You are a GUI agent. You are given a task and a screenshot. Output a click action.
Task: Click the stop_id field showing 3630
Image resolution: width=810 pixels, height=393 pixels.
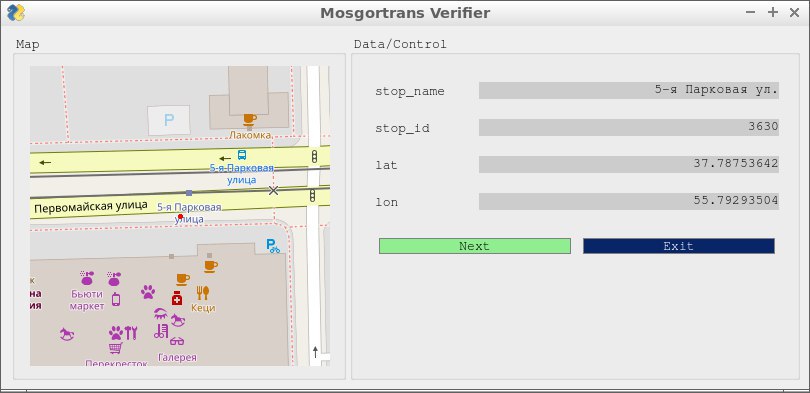[x=629, y=128]
